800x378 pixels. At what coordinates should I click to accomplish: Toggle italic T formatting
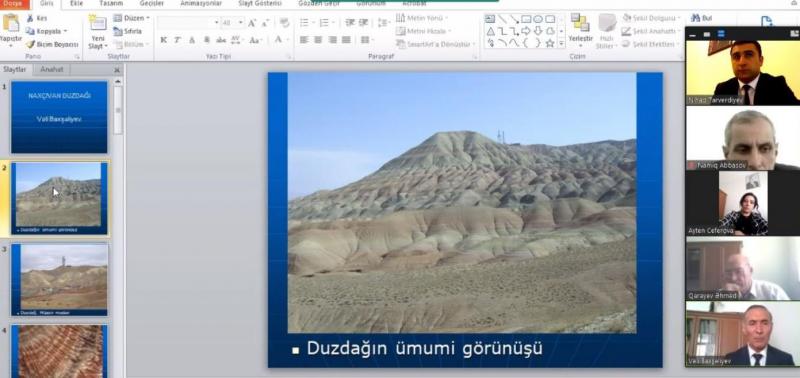(x=178, y=40)
